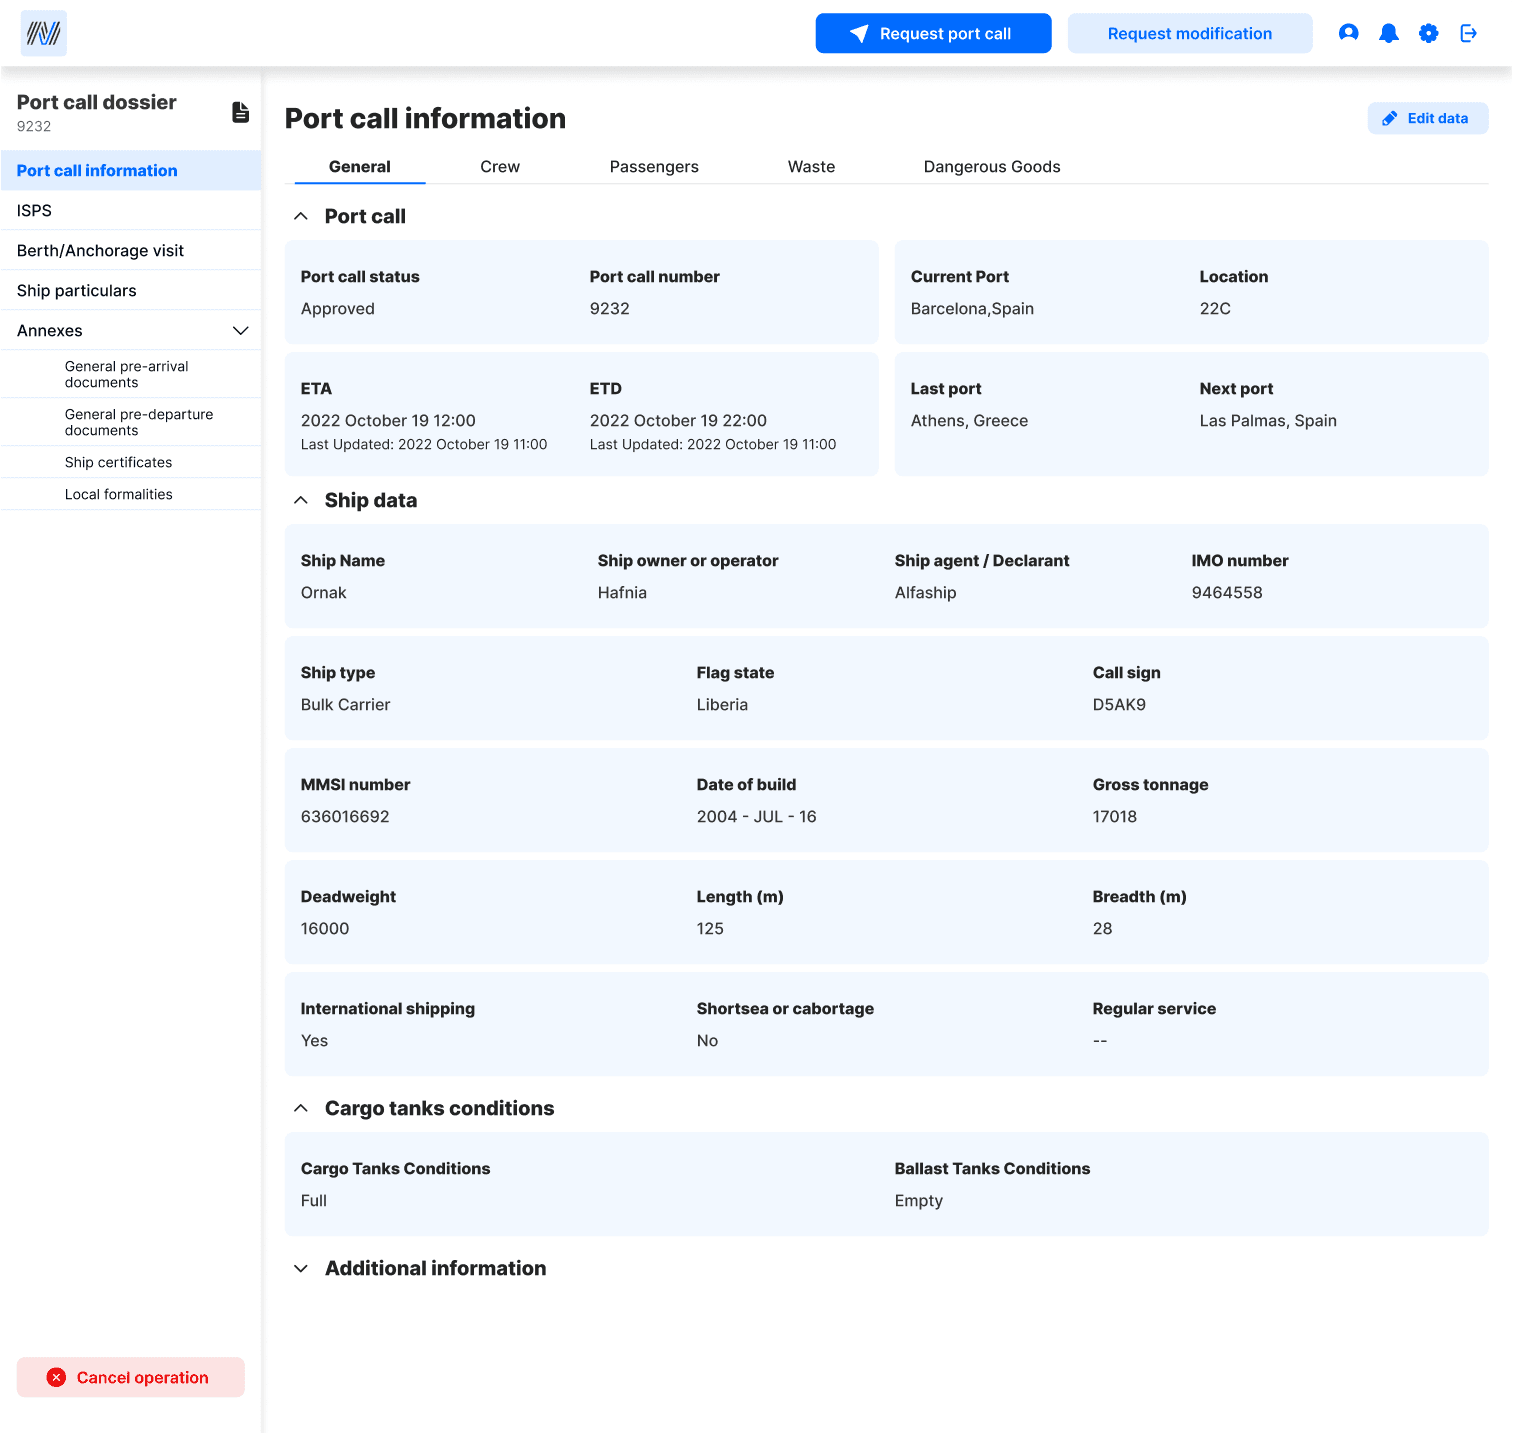Open Ship particulars in sidebar
Screen dimensions: 1513x1434
tap(131, 290)
